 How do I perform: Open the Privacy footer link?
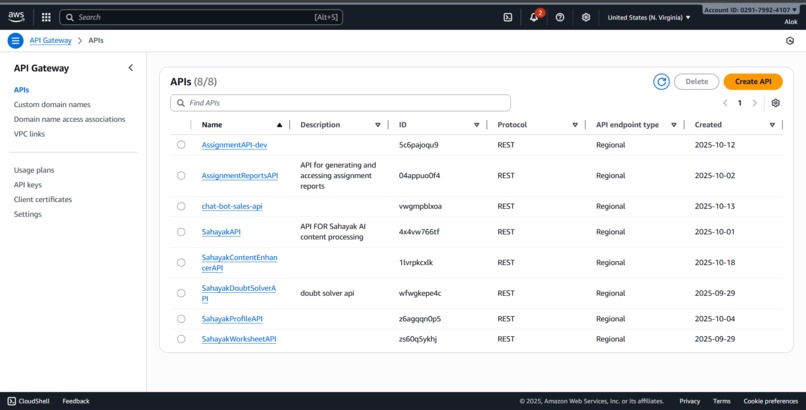pos(689,401)
